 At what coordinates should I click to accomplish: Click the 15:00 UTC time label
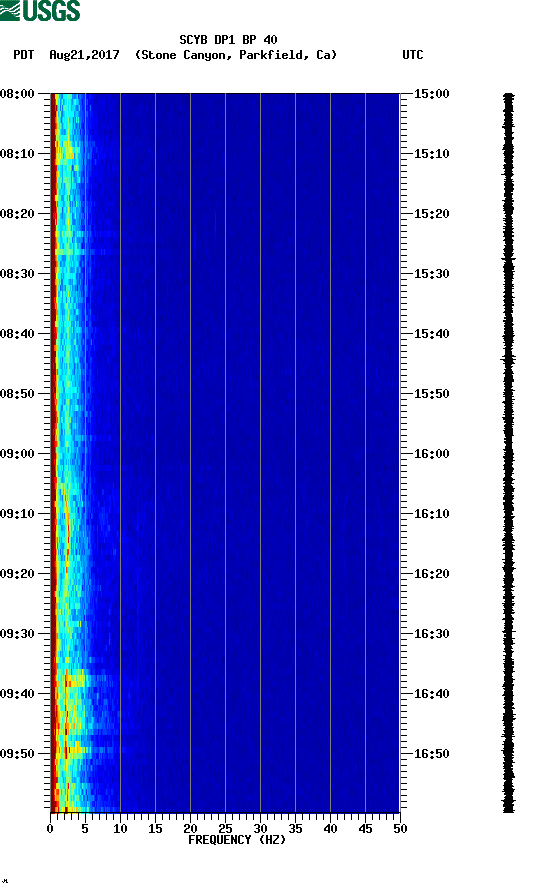pos(431,94)
